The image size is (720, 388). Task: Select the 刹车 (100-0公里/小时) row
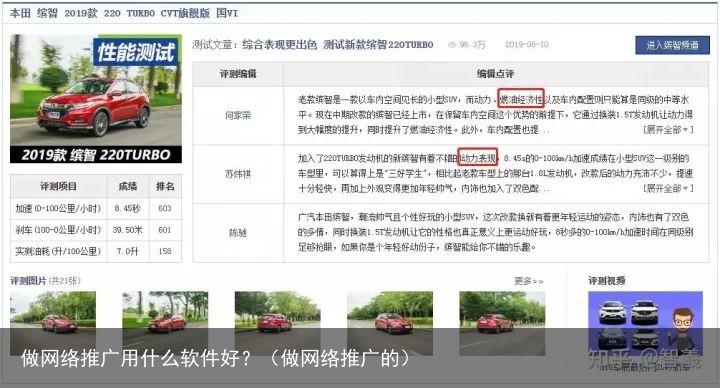(x=96, y=230)
